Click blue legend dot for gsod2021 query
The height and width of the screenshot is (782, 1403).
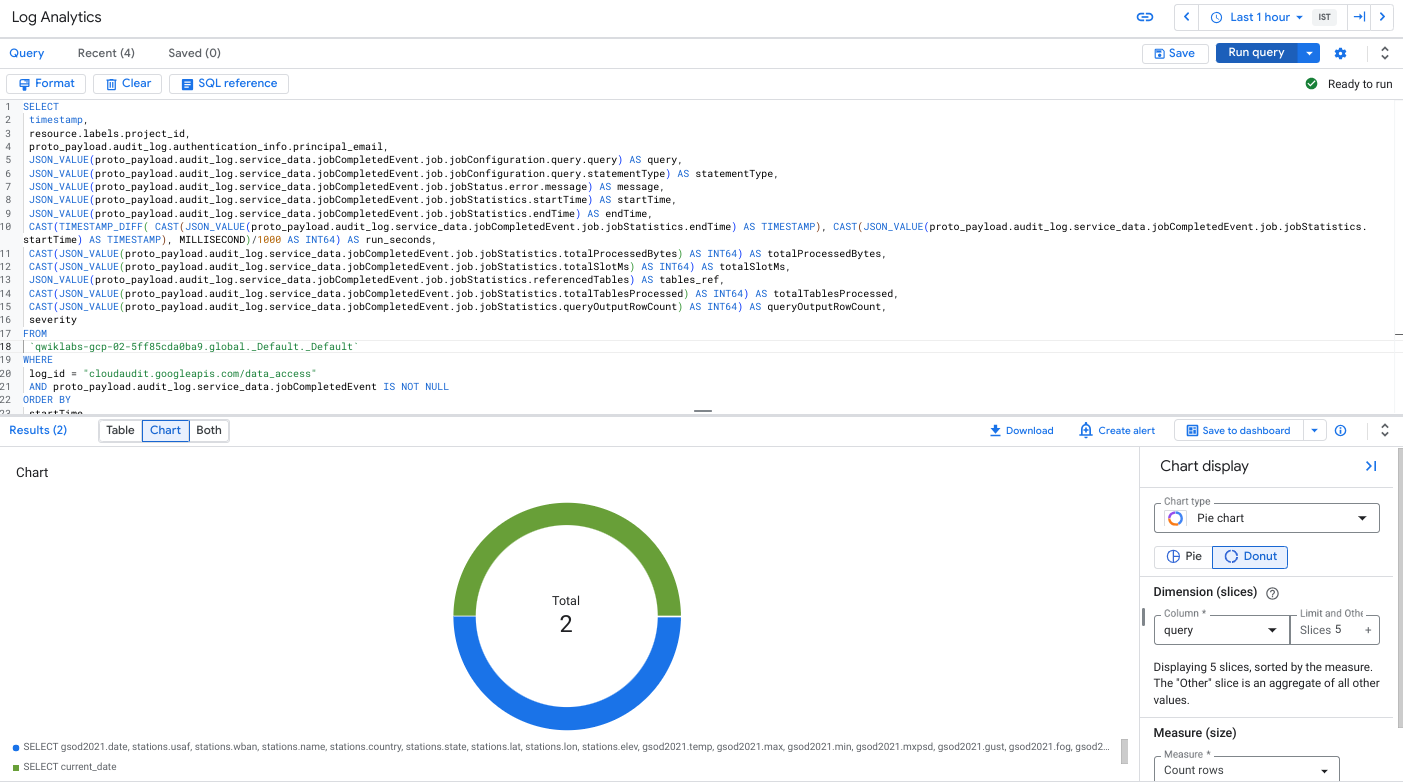(16, 747)
